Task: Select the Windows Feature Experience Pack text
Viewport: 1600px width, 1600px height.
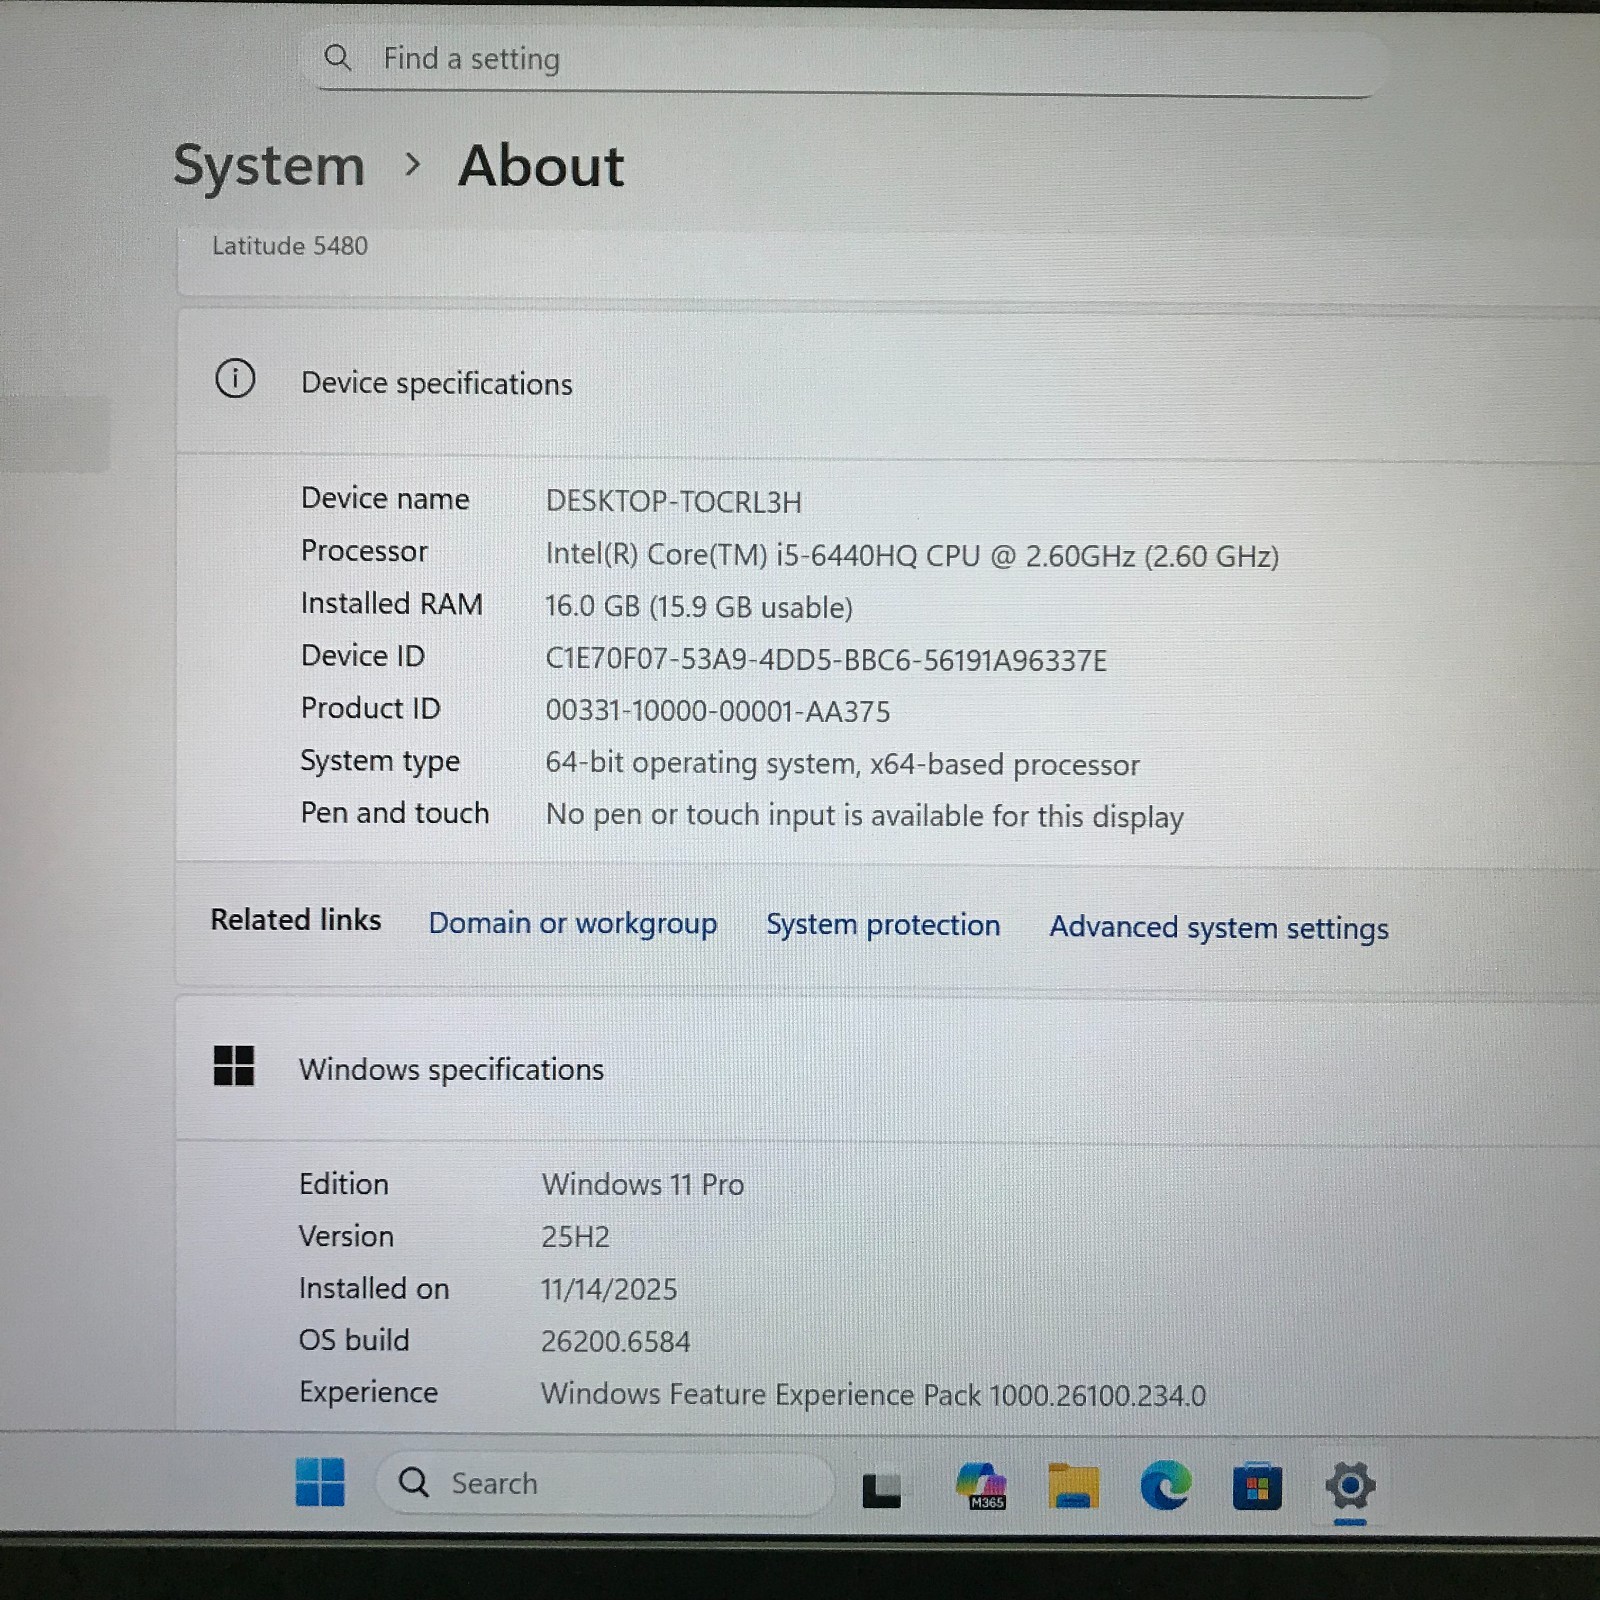Action: pyautogui.click(x=873, y=1395)
